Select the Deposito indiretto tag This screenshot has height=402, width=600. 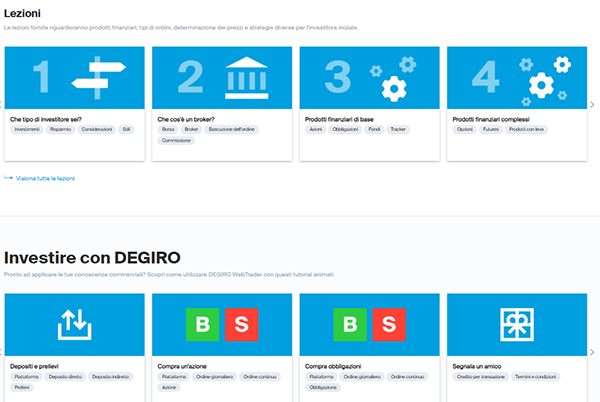pos(110,377)
